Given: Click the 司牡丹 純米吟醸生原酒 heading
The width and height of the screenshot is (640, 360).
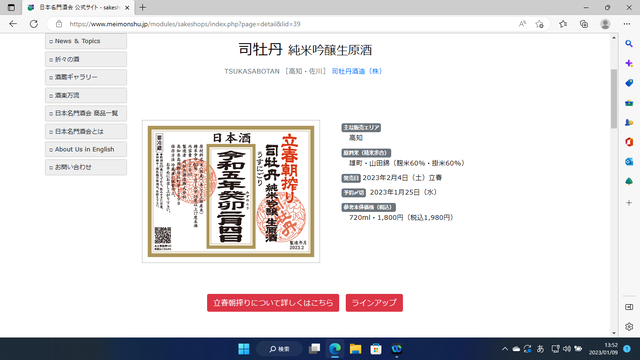Looking at the screenshot, I should (x=305, y=50).
